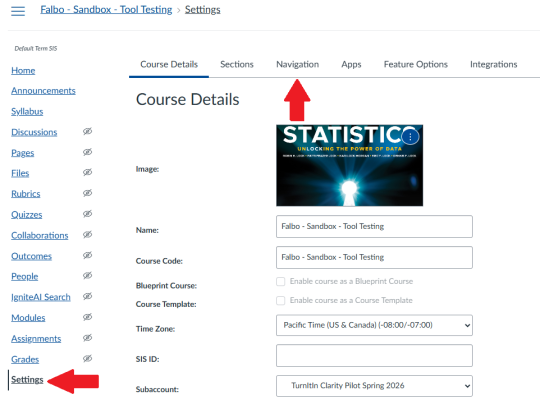
Task: Click the hidden-eye icon beside Quizzes
Action: click(87, 214)
